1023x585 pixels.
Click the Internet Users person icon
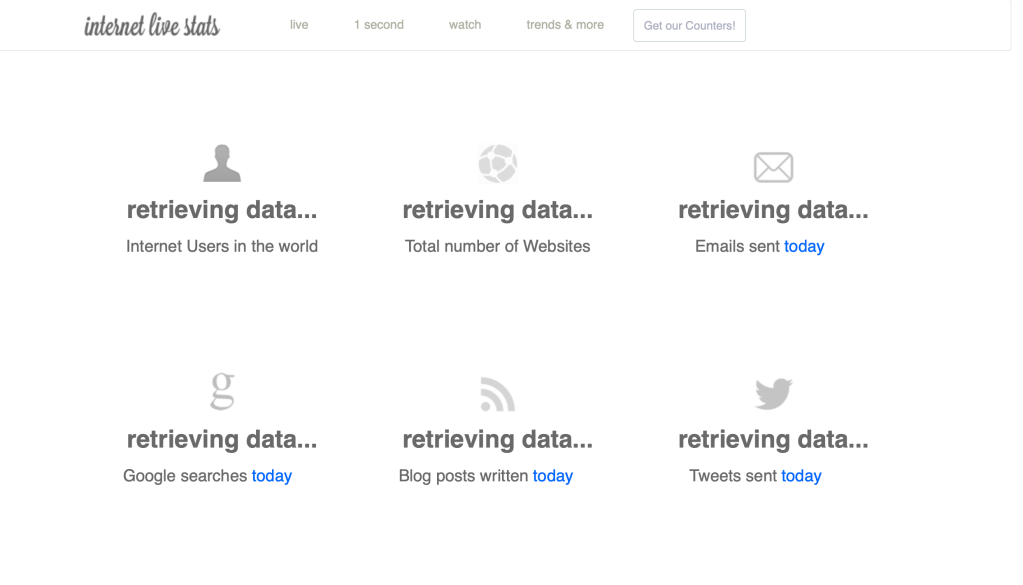pos(222,164)
